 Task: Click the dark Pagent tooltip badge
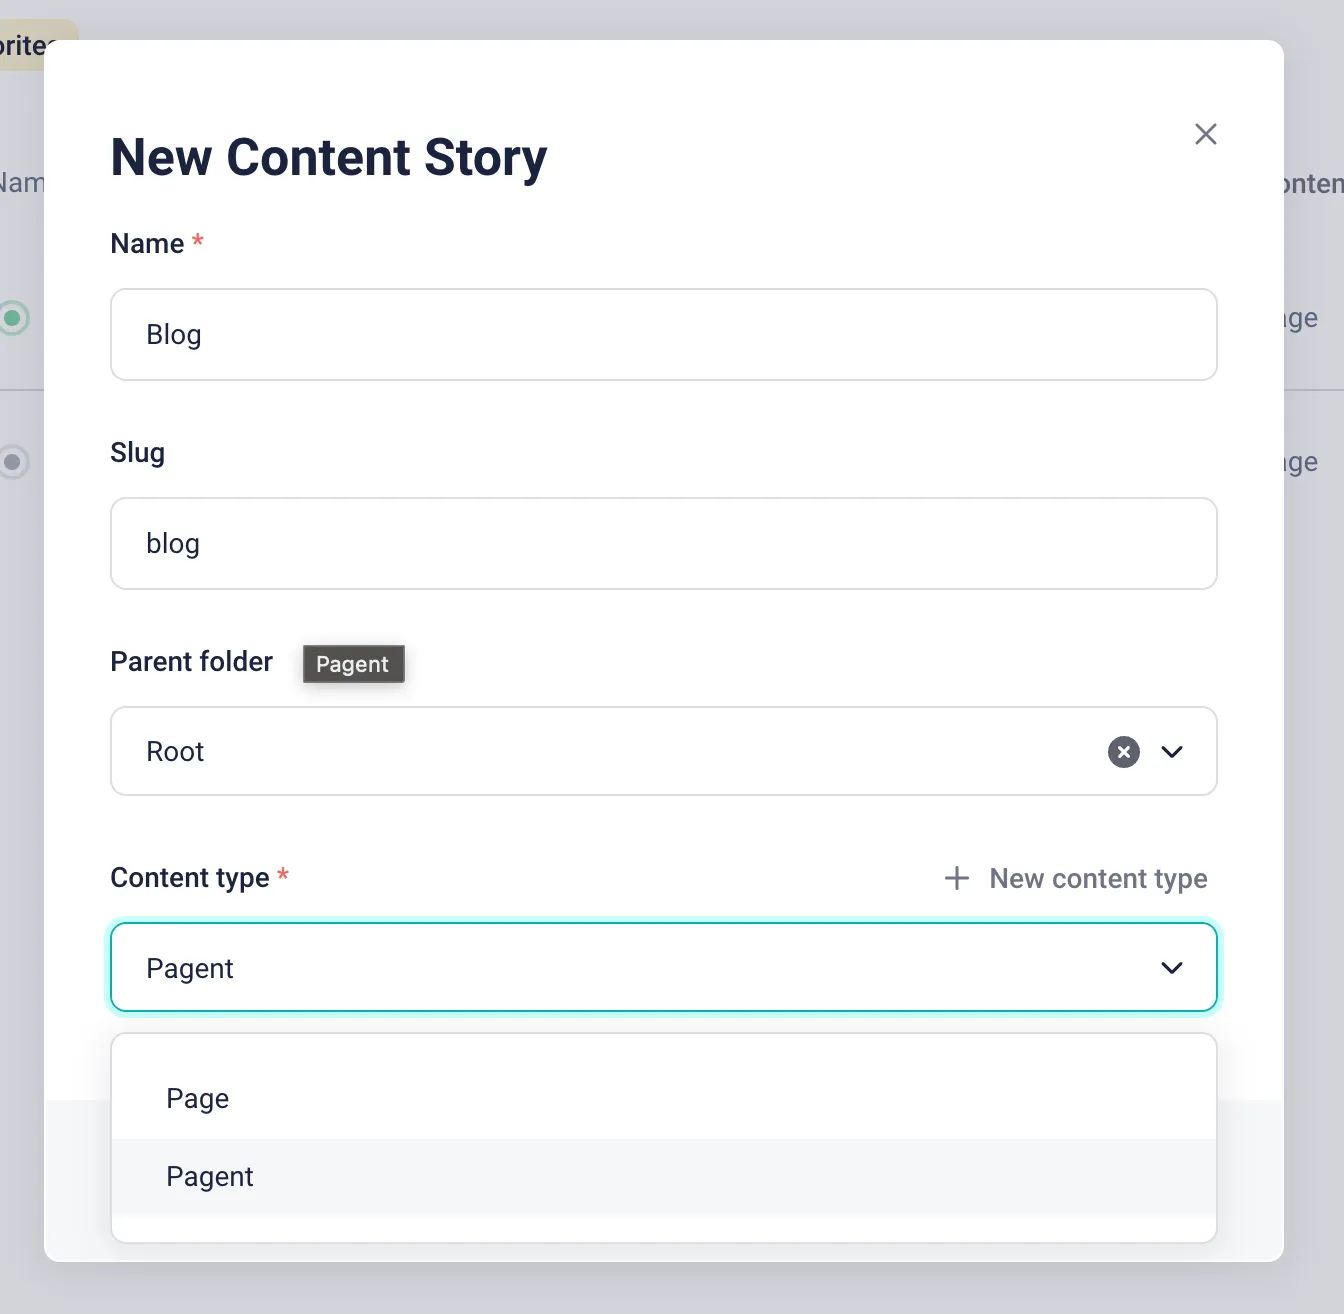click(353, 664)
